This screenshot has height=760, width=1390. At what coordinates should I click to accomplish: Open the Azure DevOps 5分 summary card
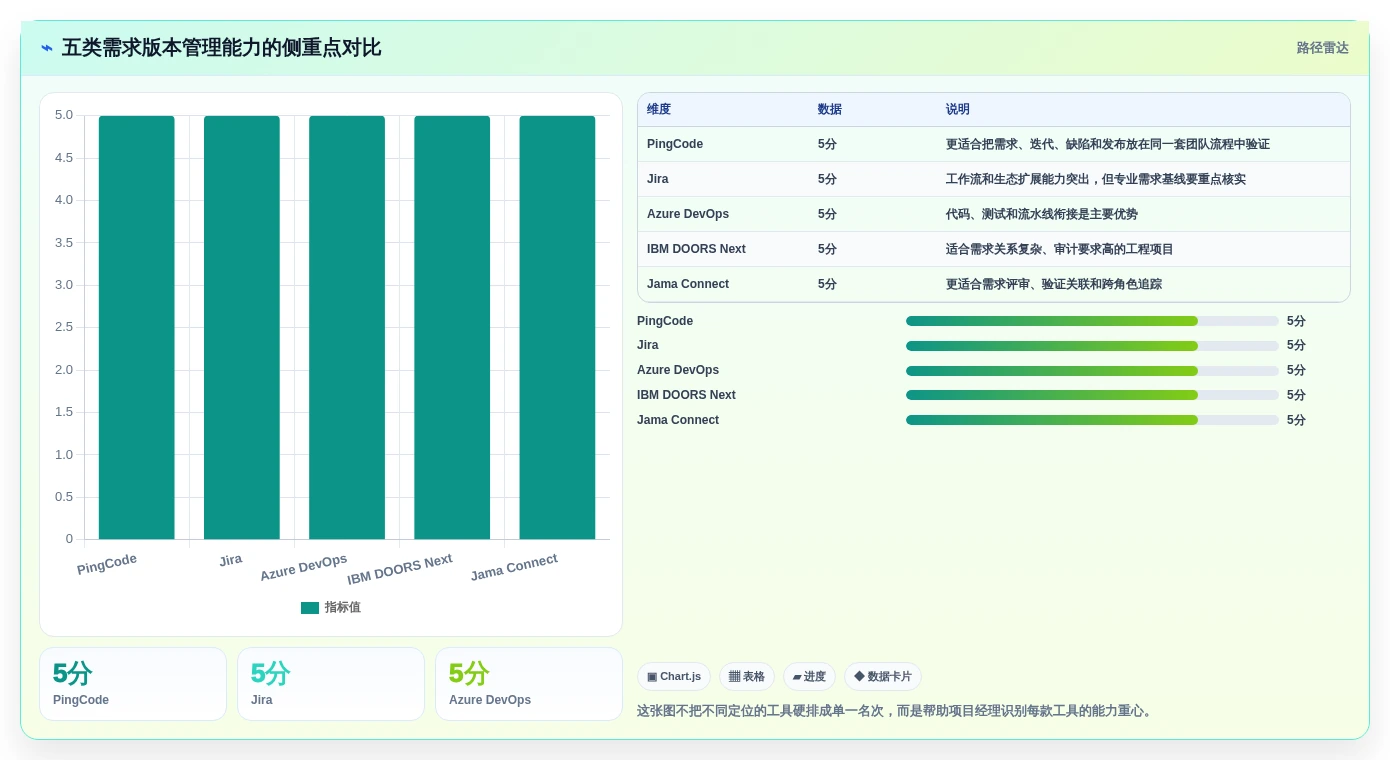pyautogui.click(x=529, y=684)
